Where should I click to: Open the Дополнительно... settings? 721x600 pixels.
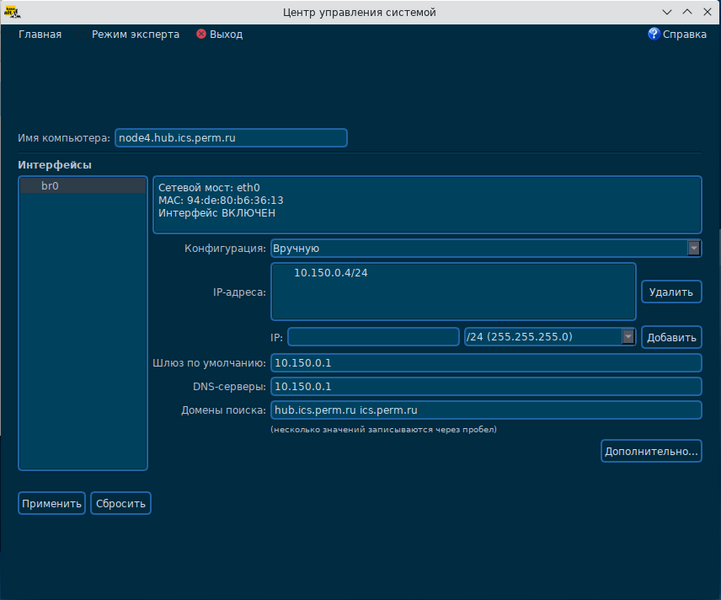point(651,451)
